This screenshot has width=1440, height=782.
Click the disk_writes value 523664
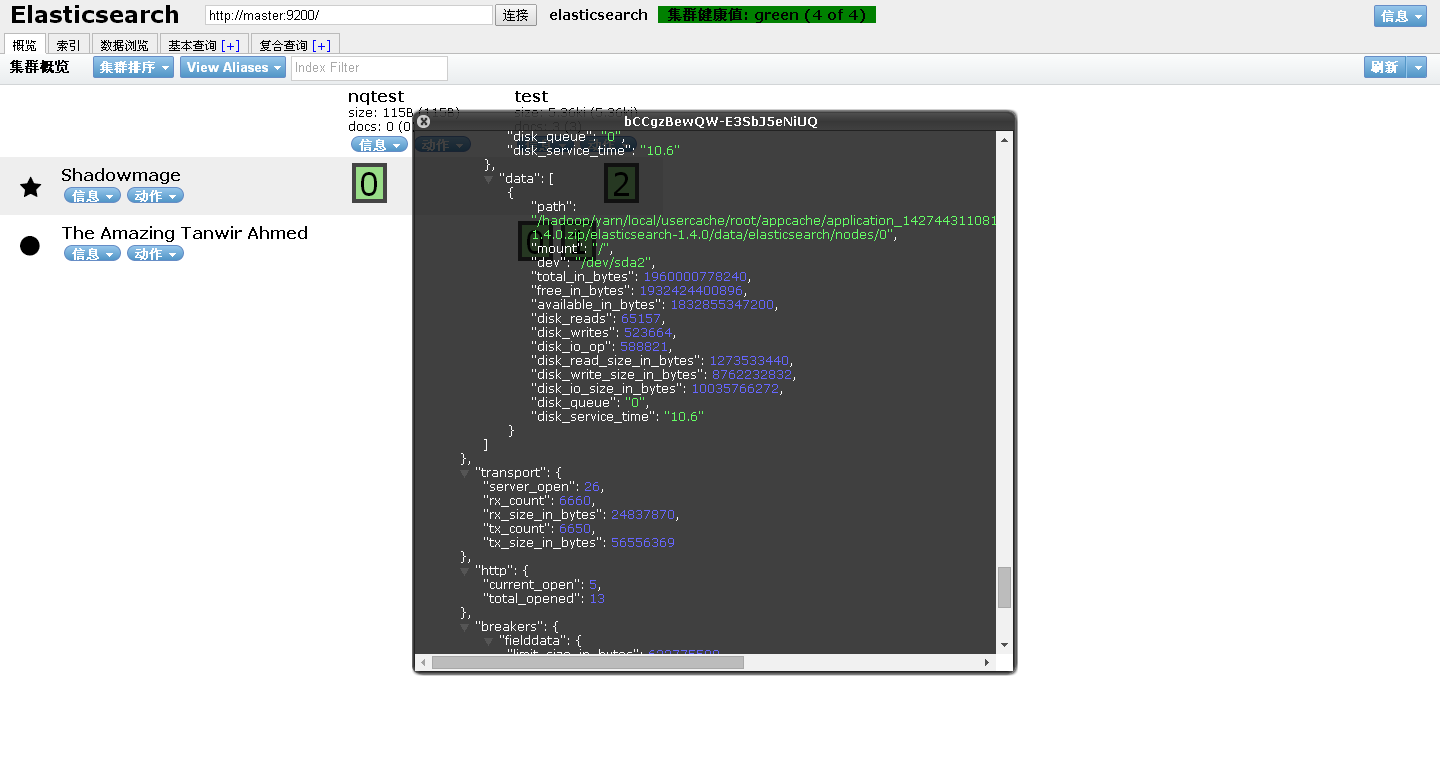649,333
